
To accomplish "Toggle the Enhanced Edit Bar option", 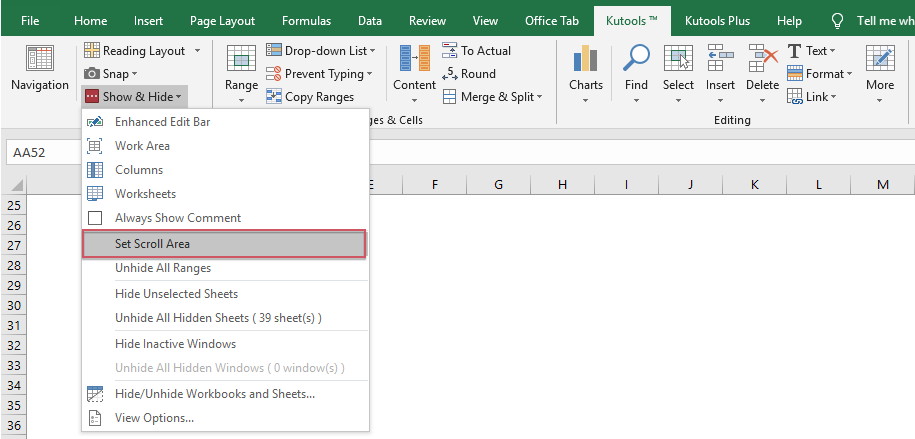I will coord(162,122).
